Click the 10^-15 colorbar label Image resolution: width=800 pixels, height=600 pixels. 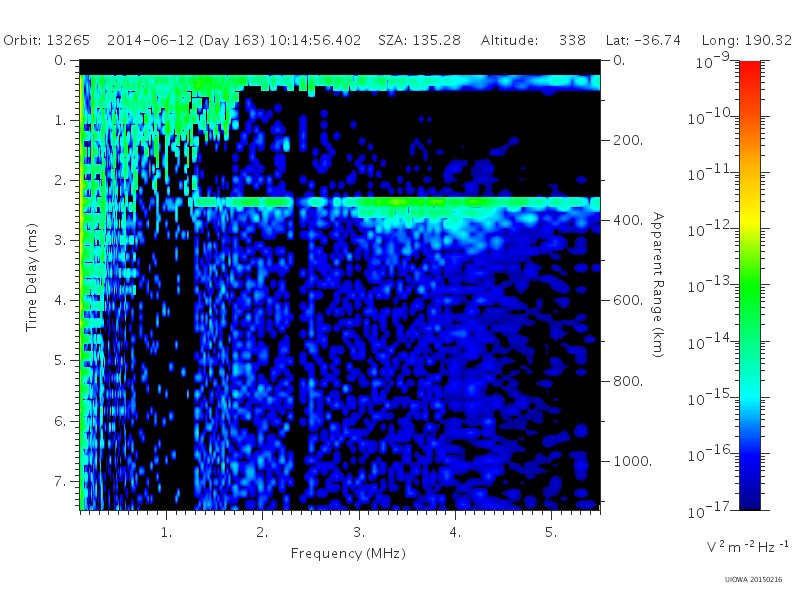click(x=711, y=397)
